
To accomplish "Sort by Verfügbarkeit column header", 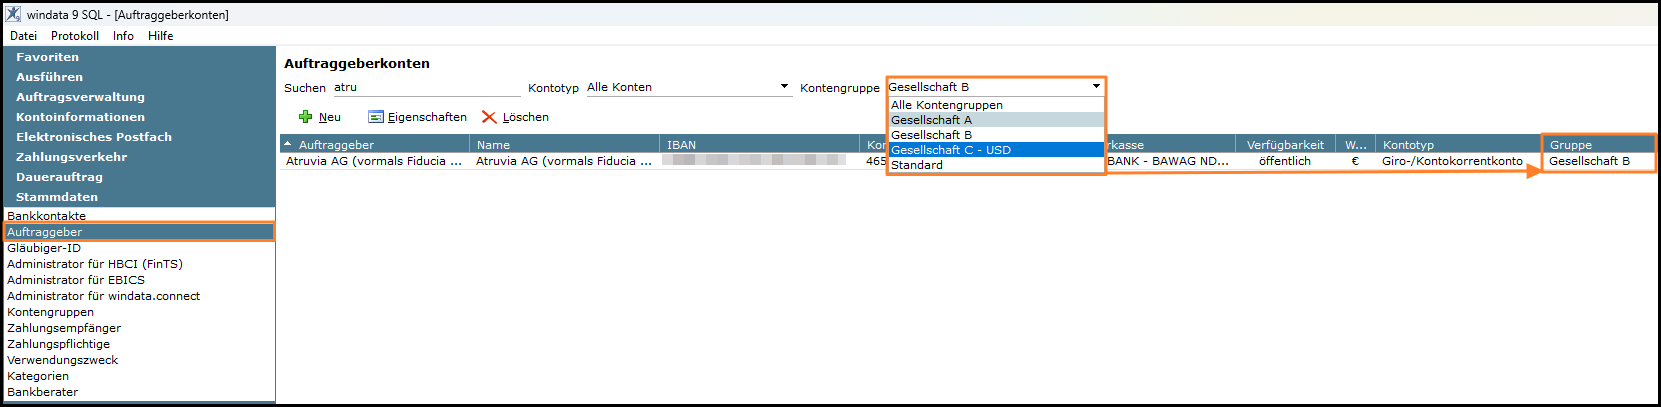I will click(1285, 145).
